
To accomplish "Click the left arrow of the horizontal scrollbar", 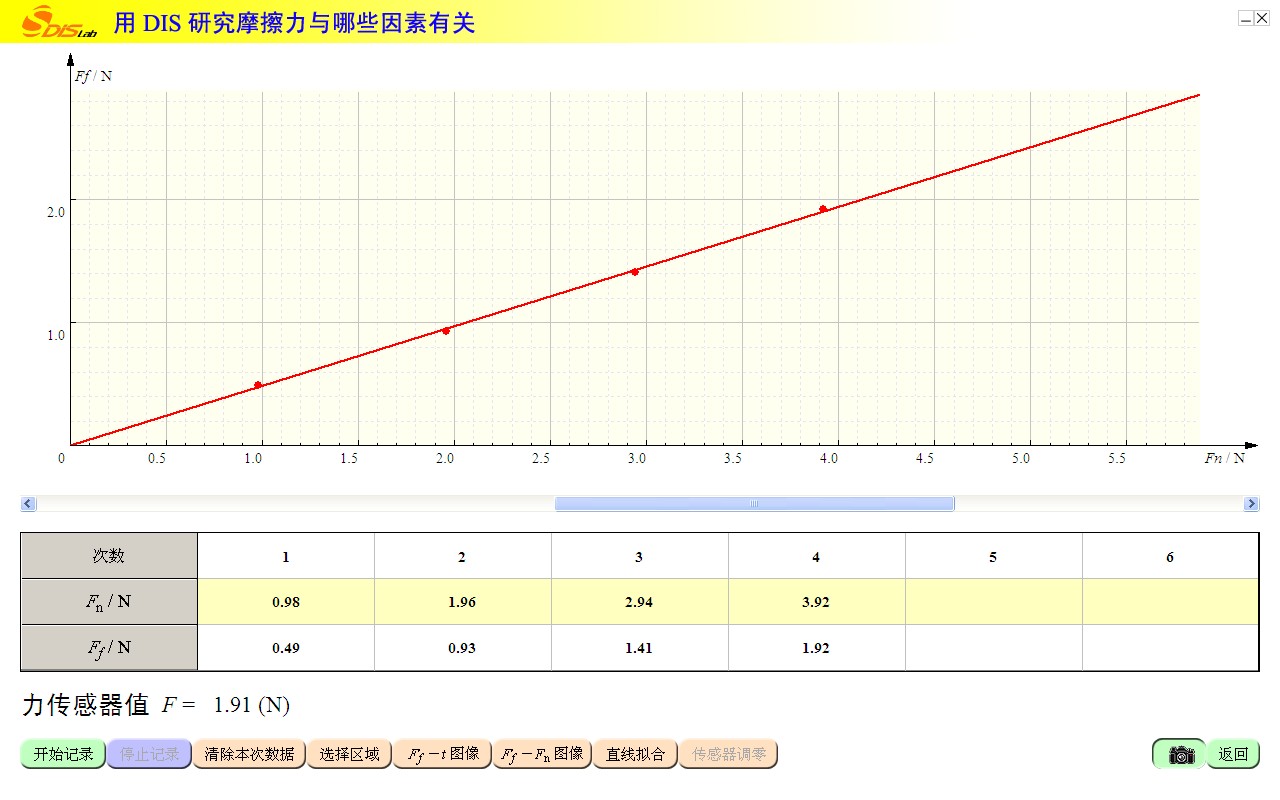I will [x=28, y=504].
